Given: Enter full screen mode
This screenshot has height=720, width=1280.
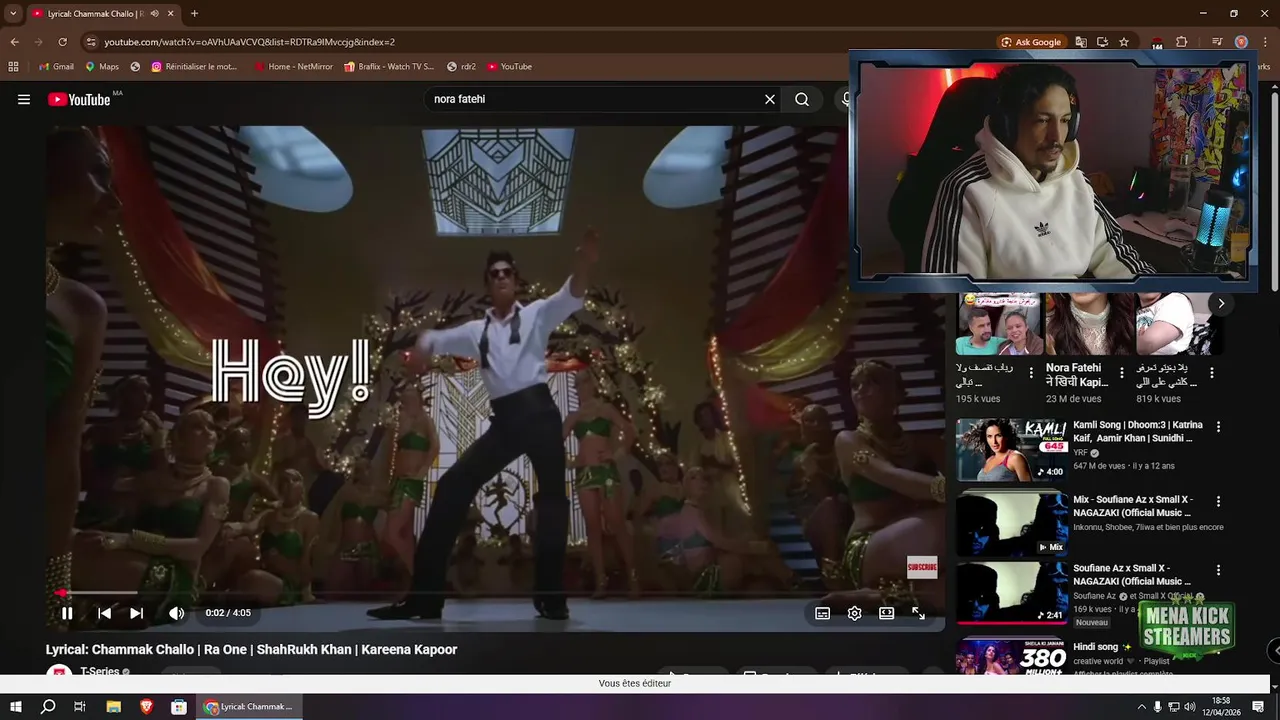Looking at the screenshot, I should [x=918, y=613].
